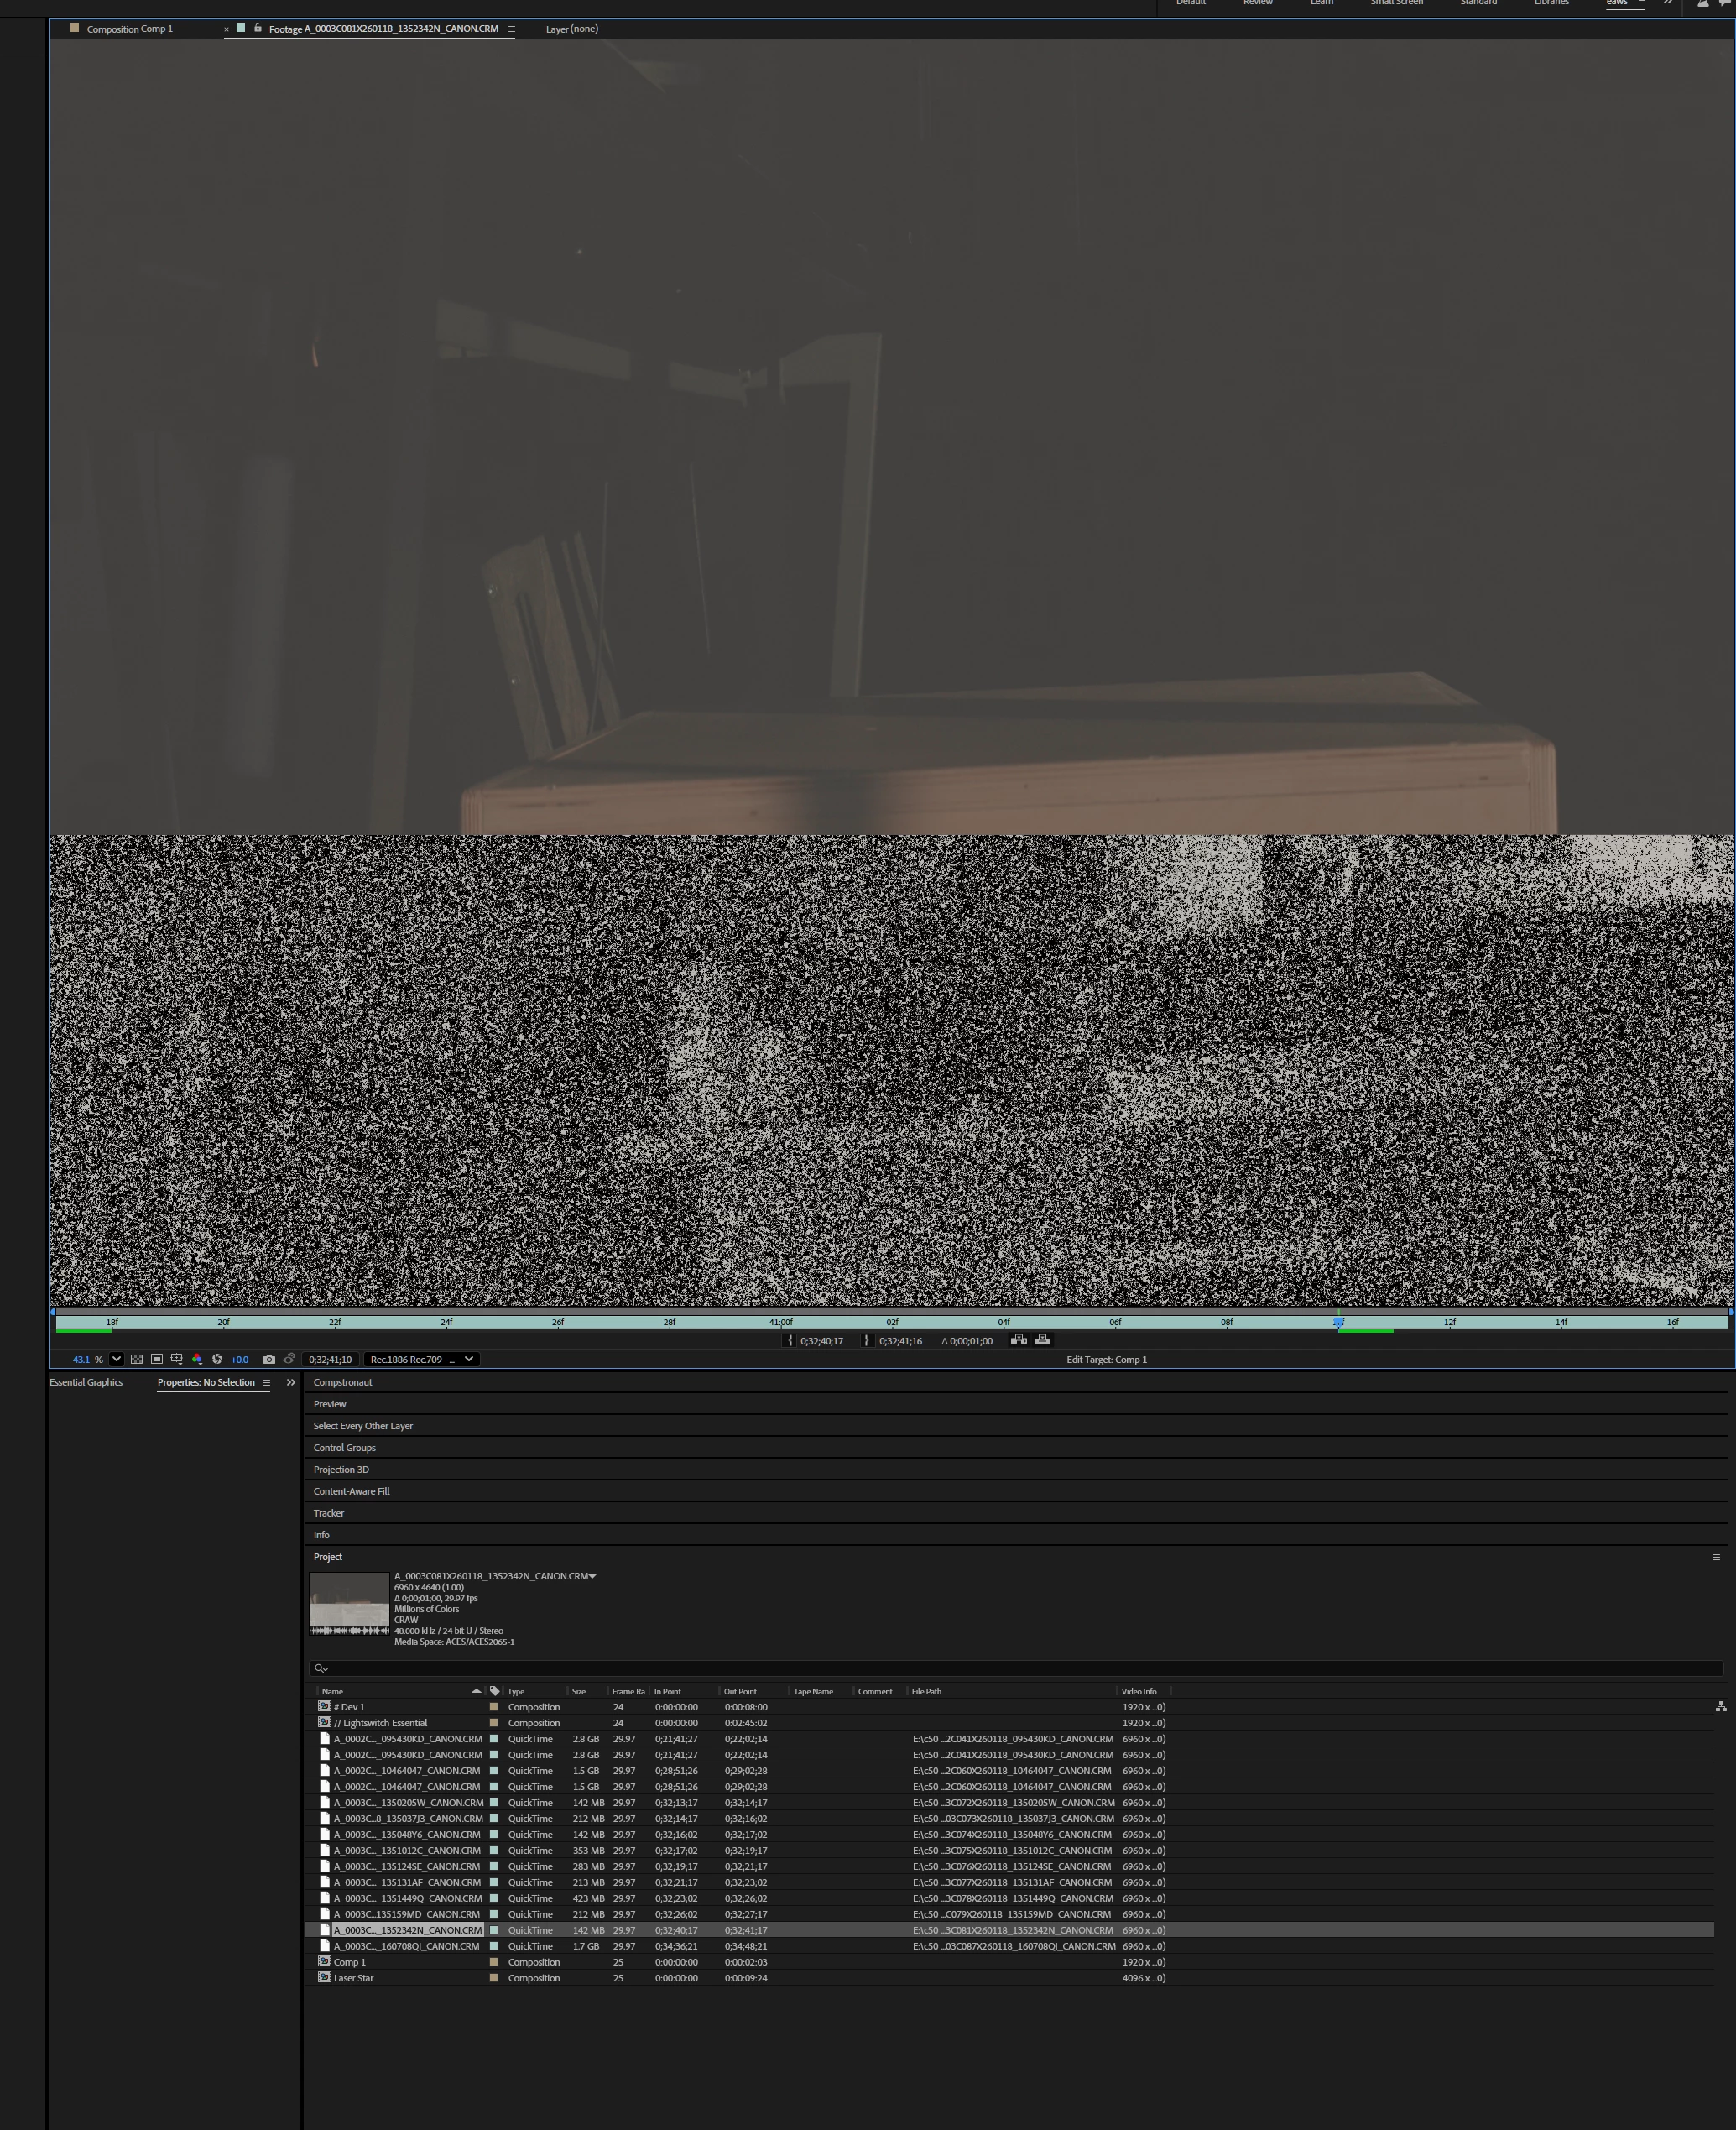Click the project flowchart view icon
Viewport: 1736px width, 2130px height.
1720,1707
